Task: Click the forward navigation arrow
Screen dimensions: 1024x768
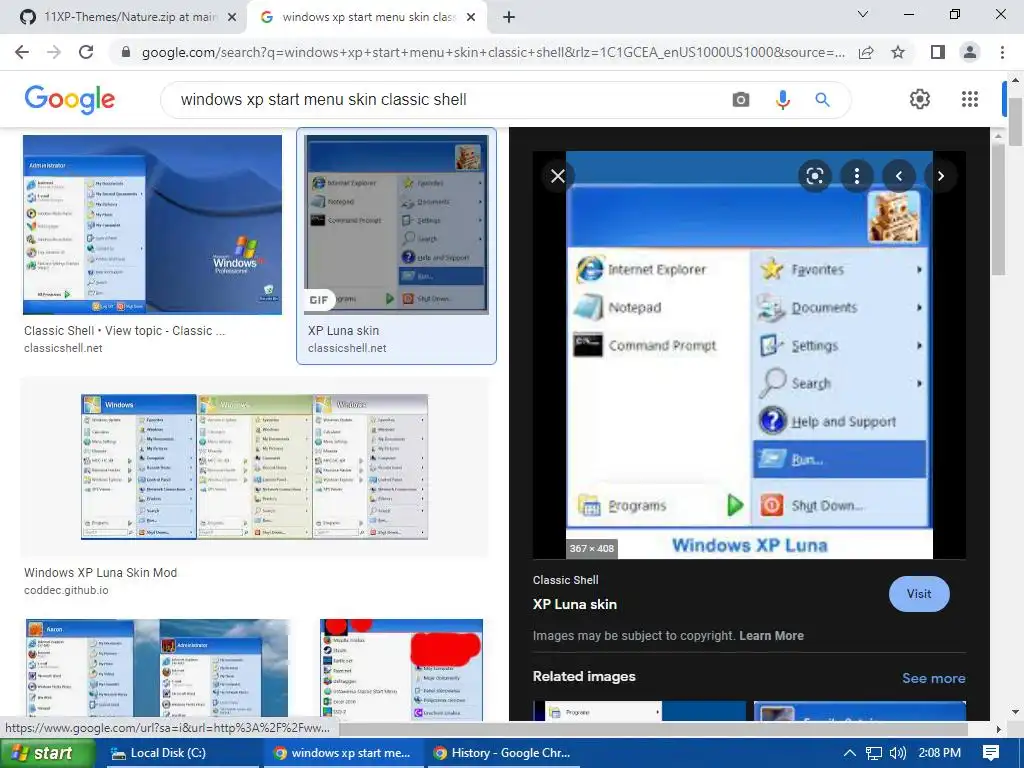Action: (54, 52)
